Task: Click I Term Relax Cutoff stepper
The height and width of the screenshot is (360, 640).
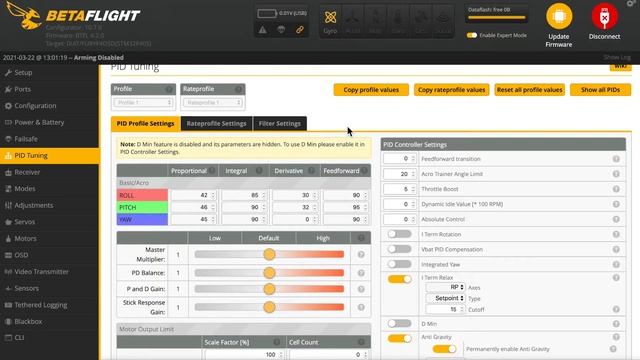Action: coord(462,310)
